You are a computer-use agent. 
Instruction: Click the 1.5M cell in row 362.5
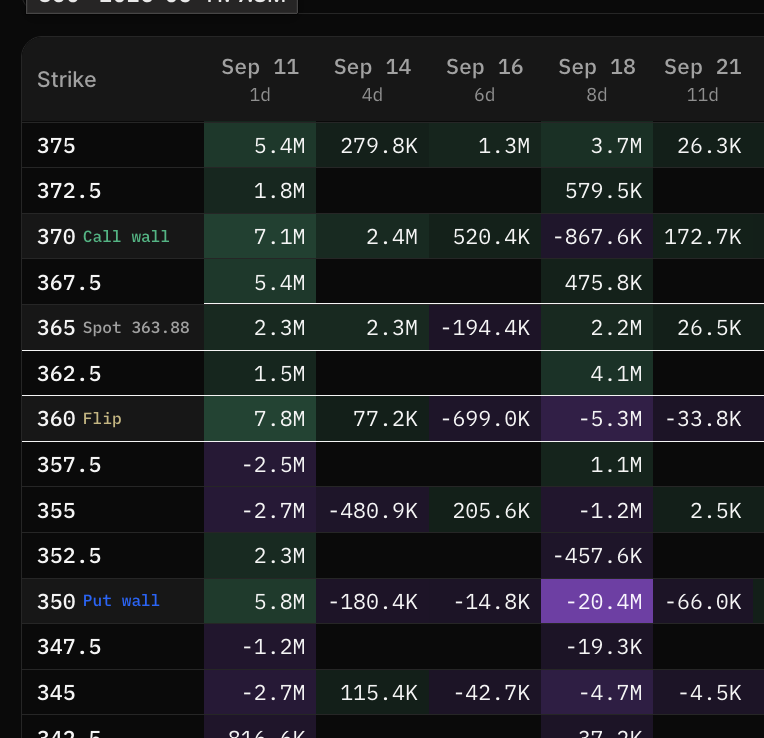[260, 374]
